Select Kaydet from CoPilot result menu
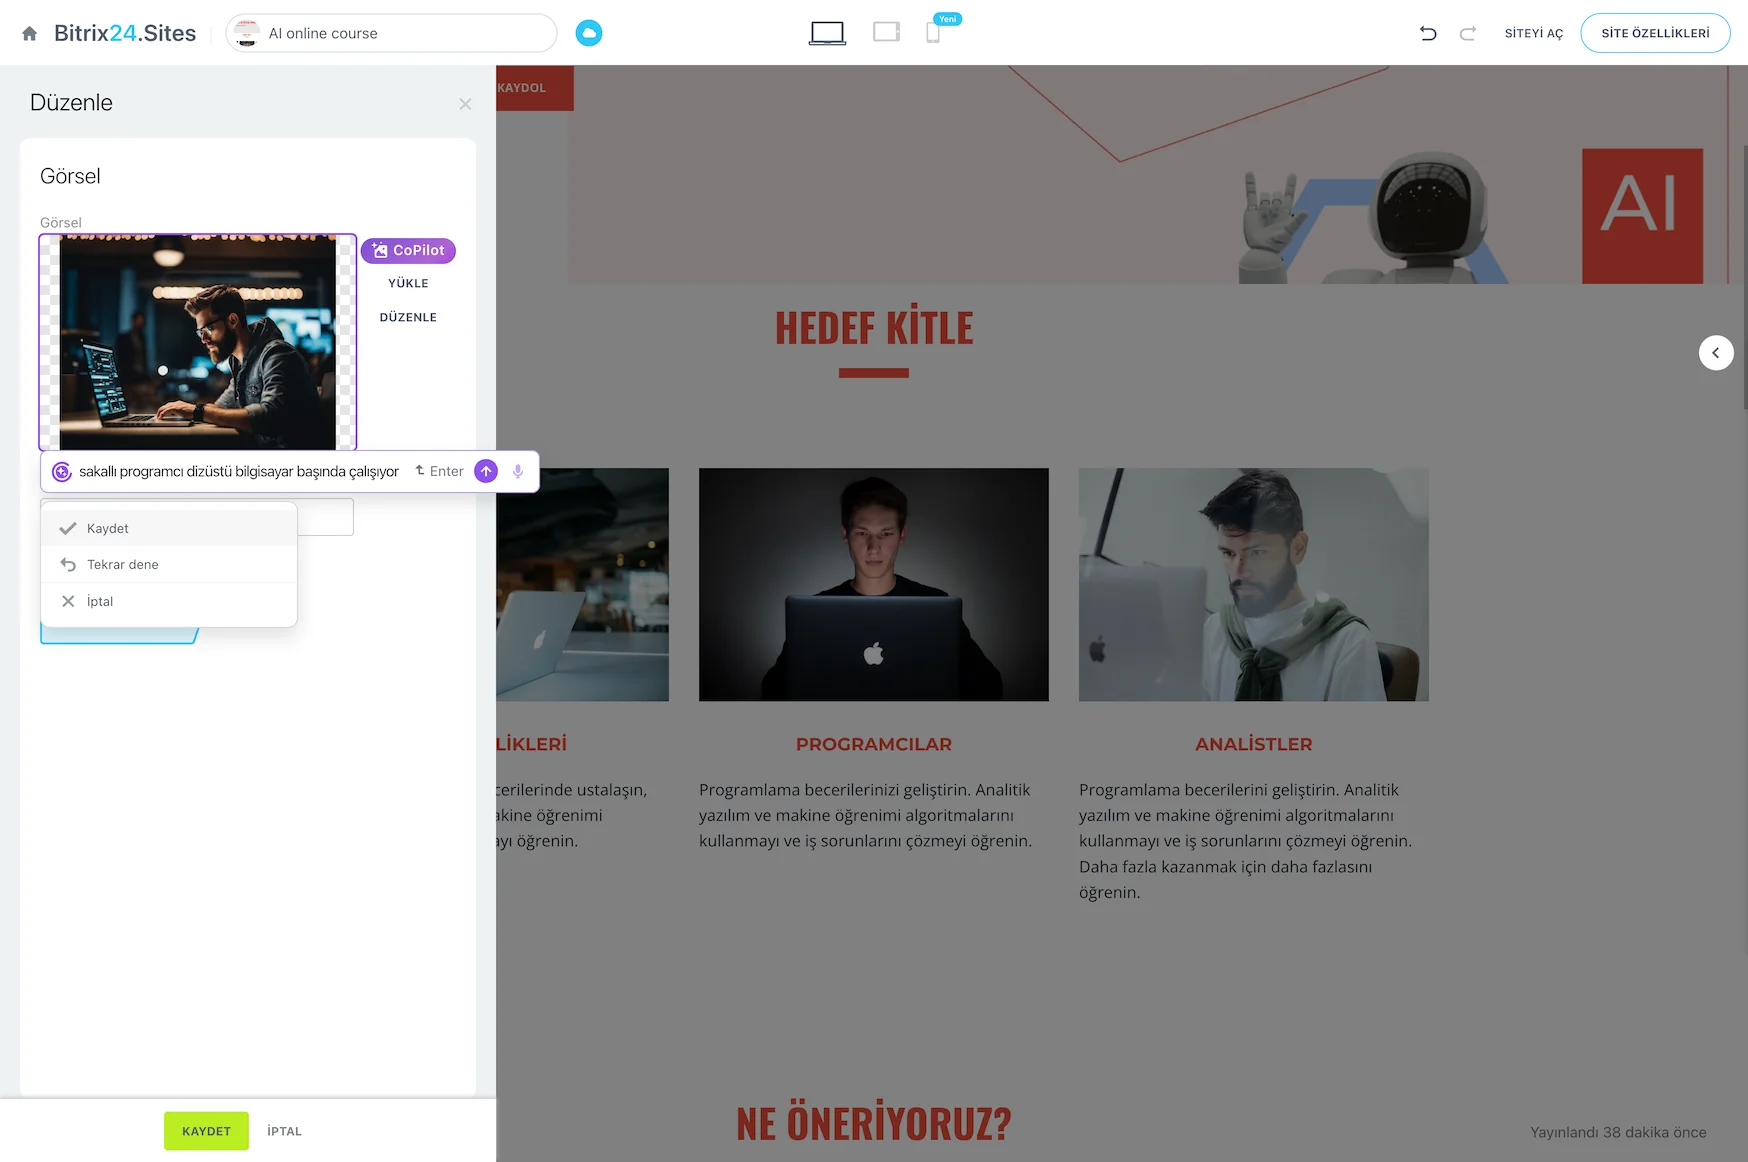Screen dimensions: 1748x1162 169,528
